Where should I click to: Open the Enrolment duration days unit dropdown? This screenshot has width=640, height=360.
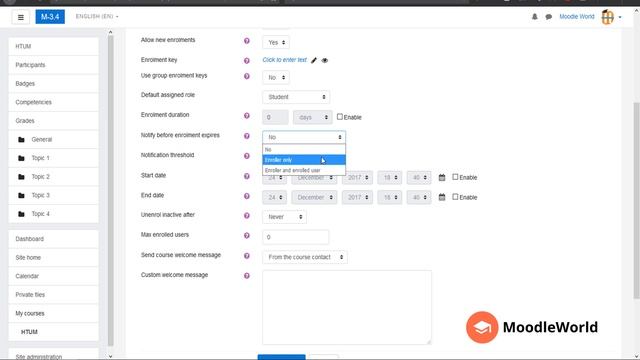click(x=313, y=117)
